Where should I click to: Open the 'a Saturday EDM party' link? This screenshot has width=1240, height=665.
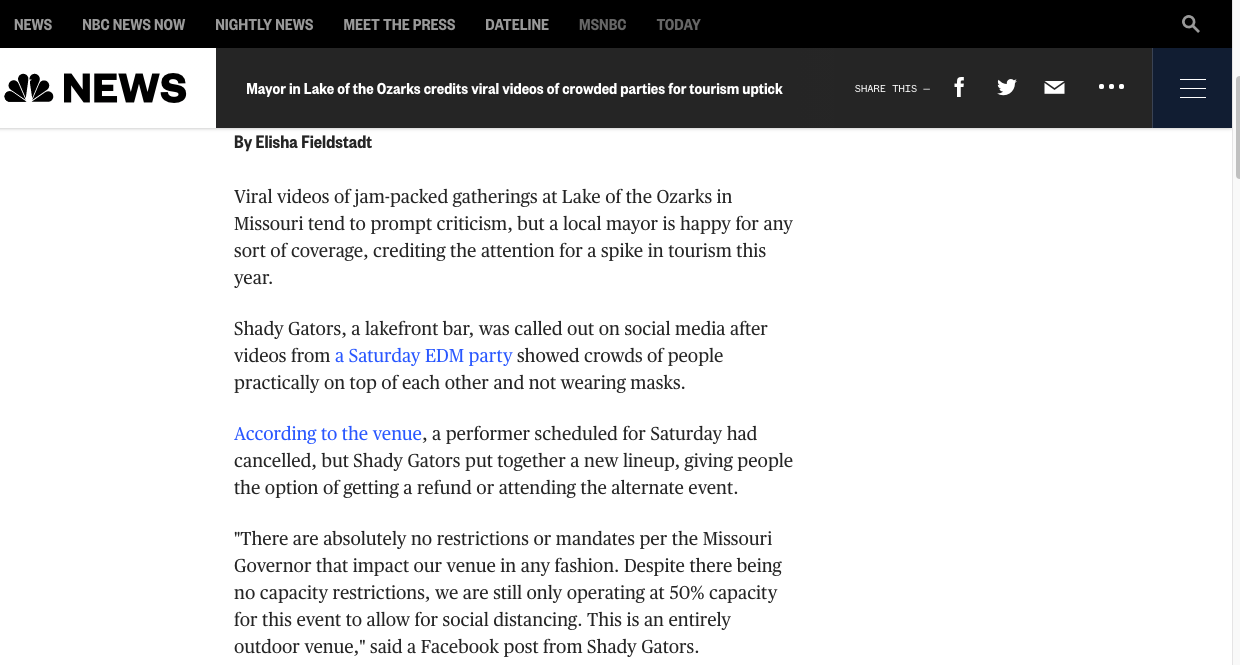coord(423,356)
